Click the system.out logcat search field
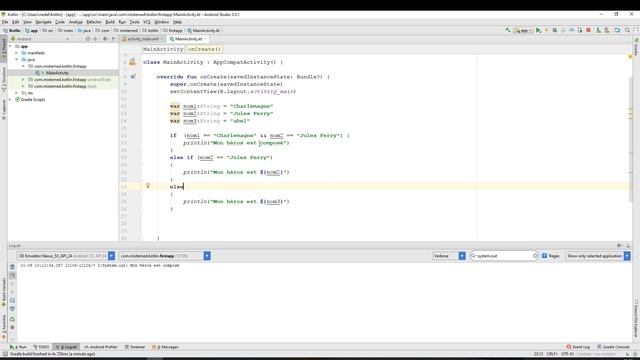The width and height of the screenshot is (640, 360). (503, 256)
